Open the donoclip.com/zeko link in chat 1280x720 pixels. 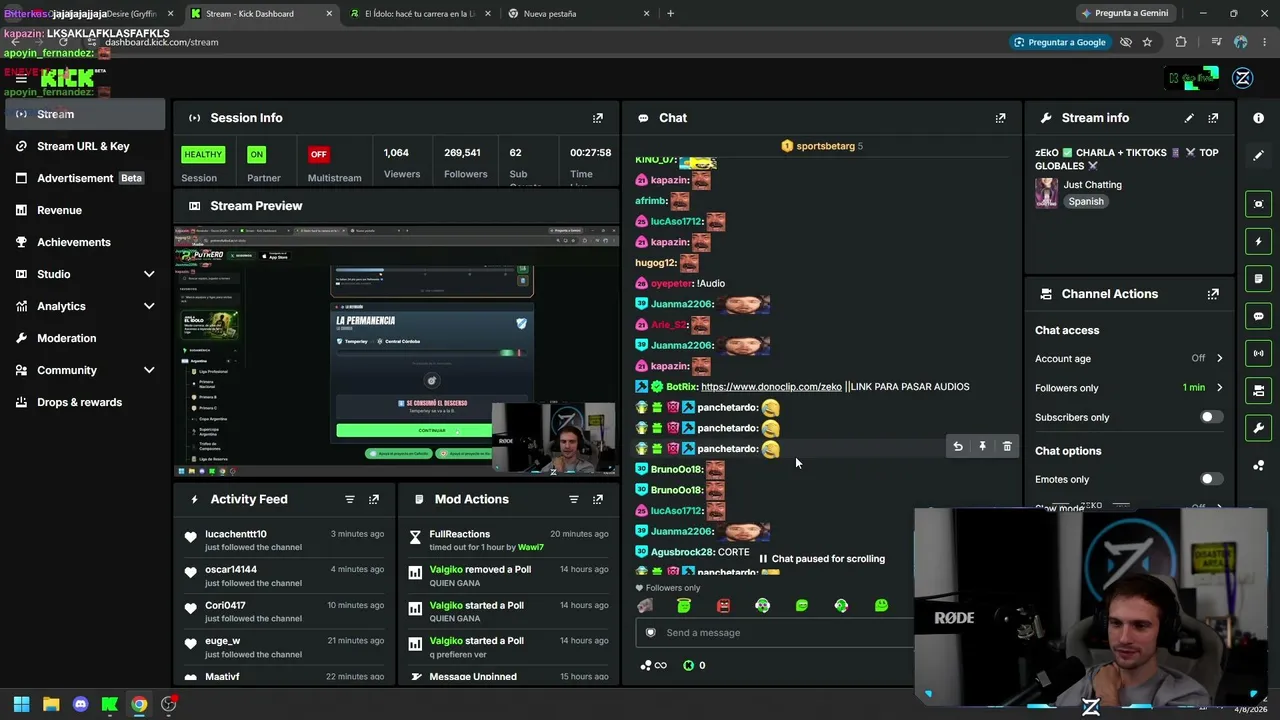click(x=771, y=387)
